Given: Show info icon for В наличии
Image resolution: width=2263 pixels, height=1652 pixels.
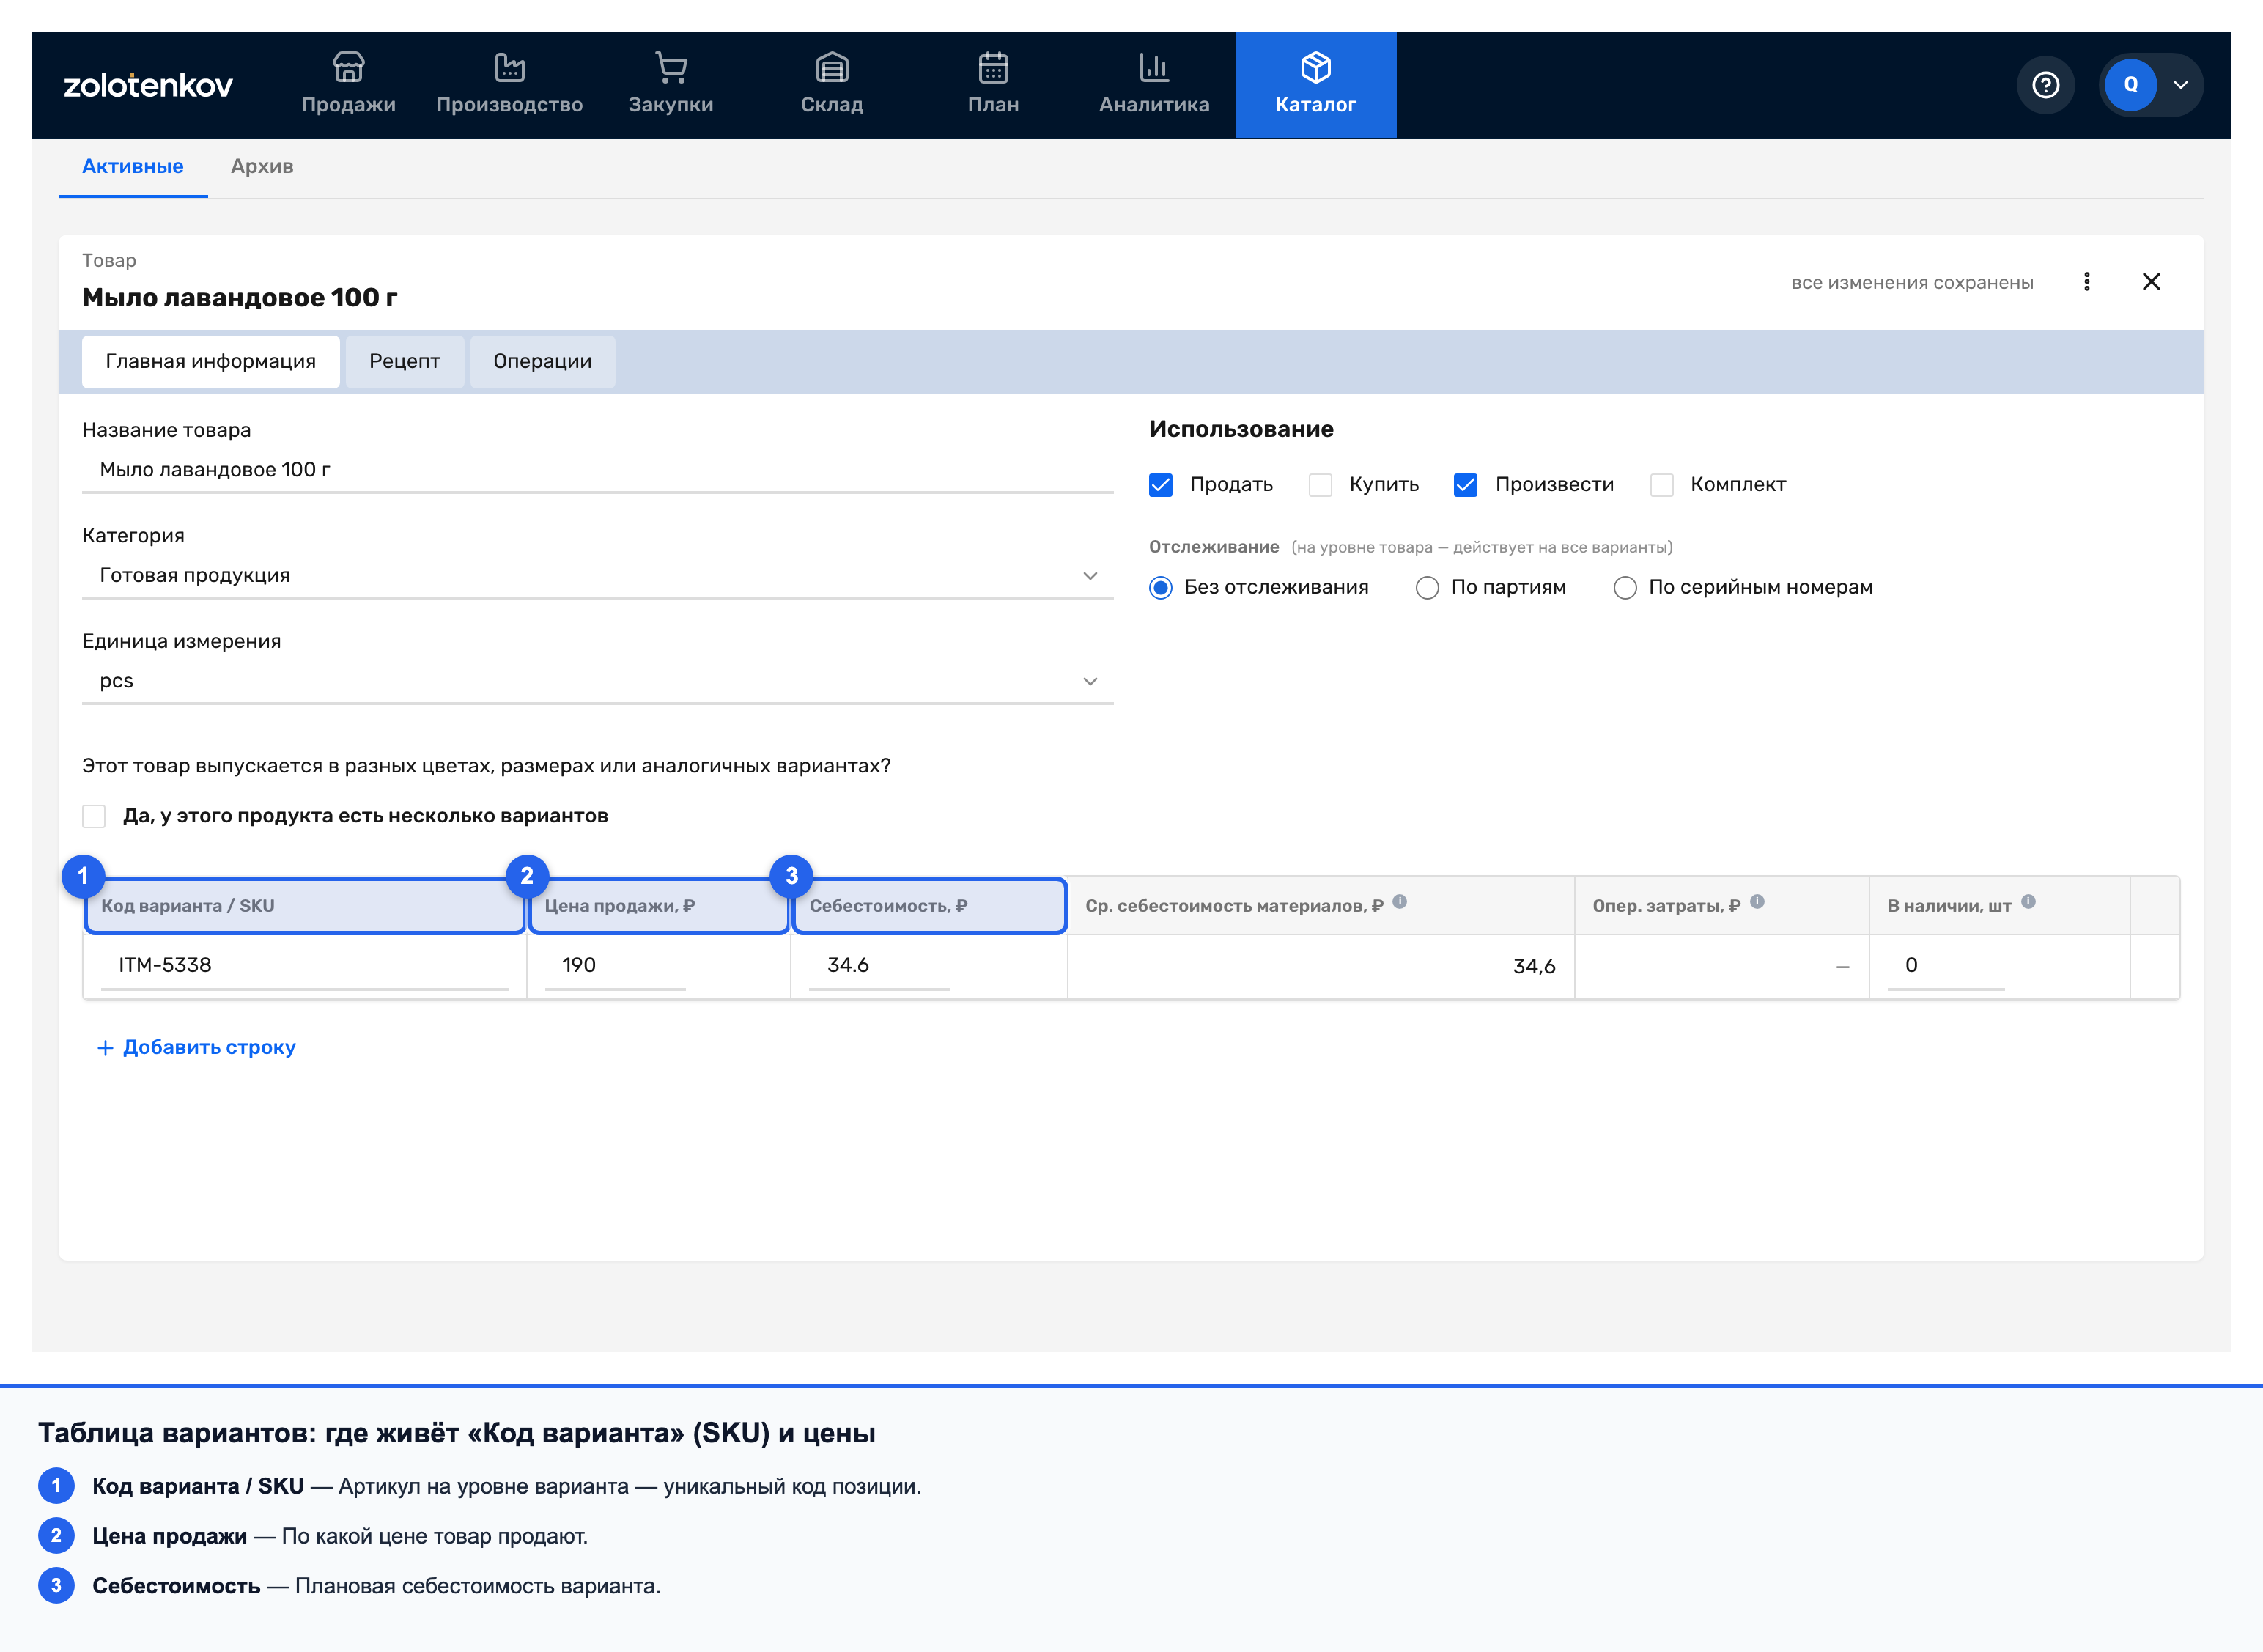Looking at the screenshot, I should coord(2028,902).
